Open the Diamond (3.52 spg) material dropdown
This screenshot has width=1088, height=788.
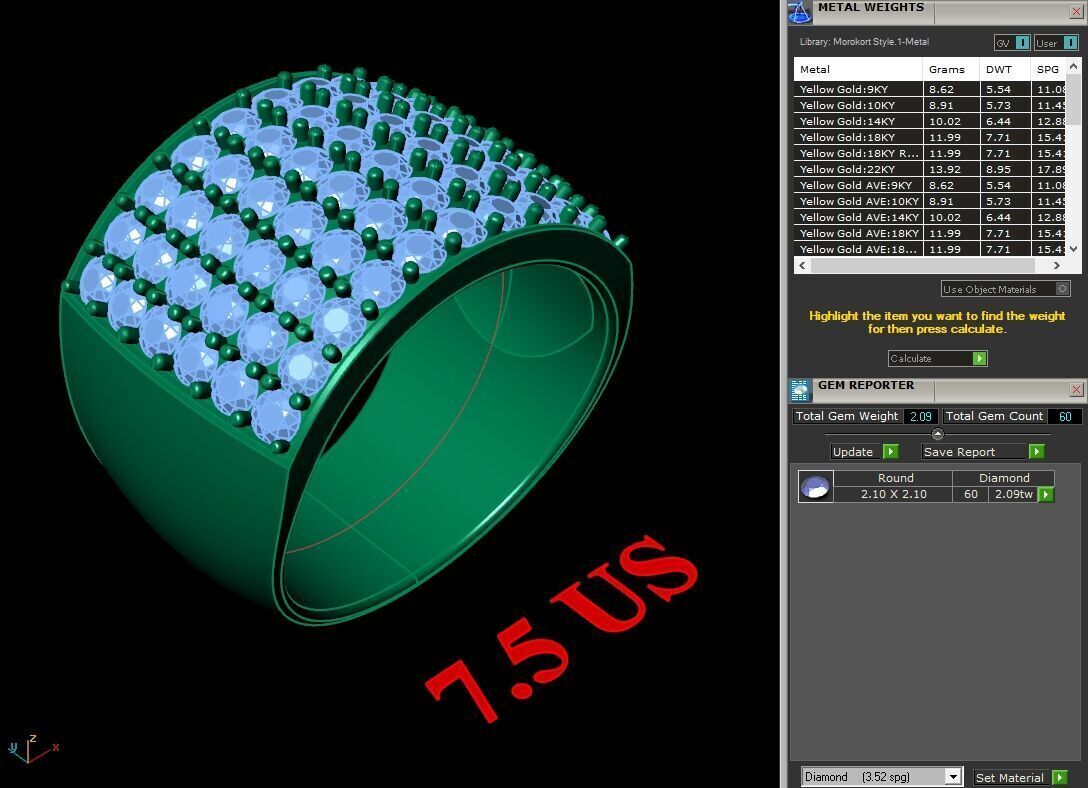click(882, 777)
